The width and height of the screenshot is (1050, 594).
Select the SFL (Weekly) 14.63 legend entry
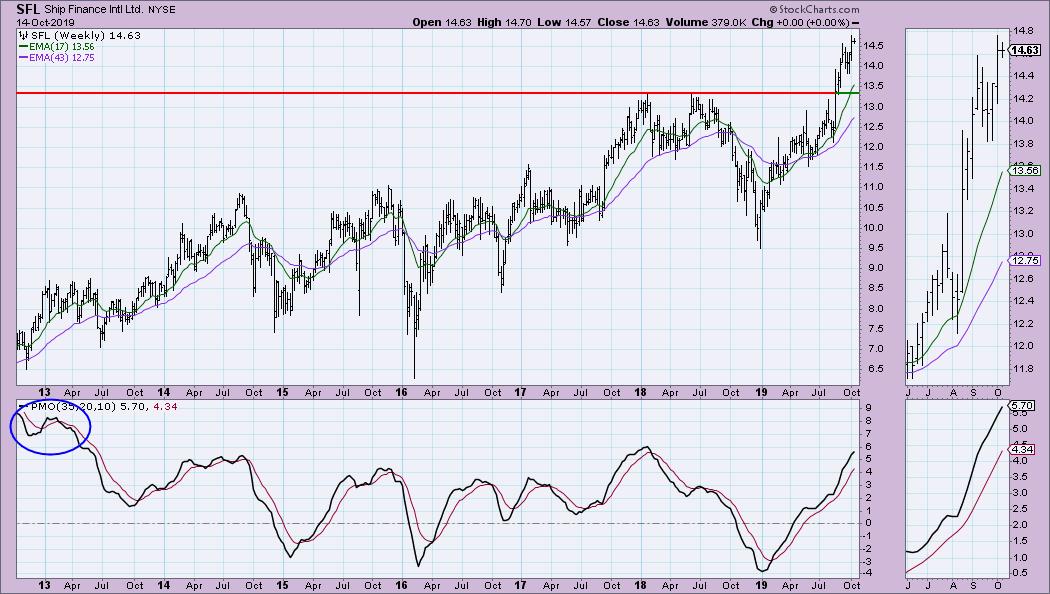pos(86,35)
